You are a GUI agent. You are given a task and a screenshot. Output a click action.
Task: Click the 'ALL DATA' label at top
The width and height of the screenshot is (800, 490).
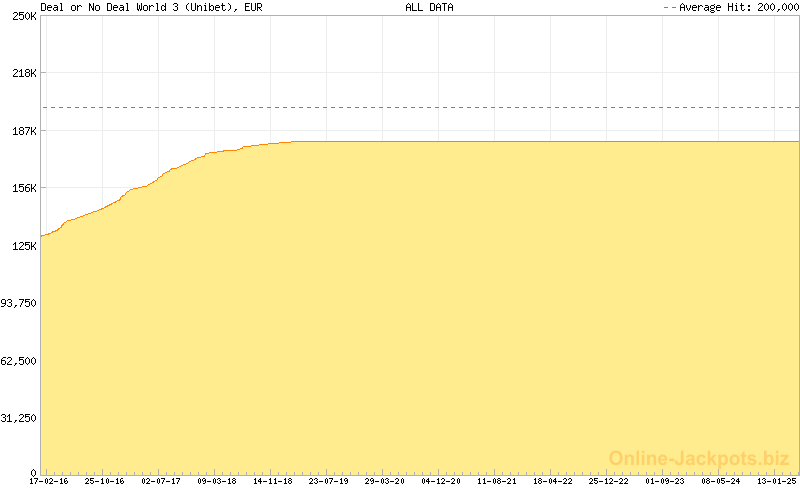click(429, 7)
